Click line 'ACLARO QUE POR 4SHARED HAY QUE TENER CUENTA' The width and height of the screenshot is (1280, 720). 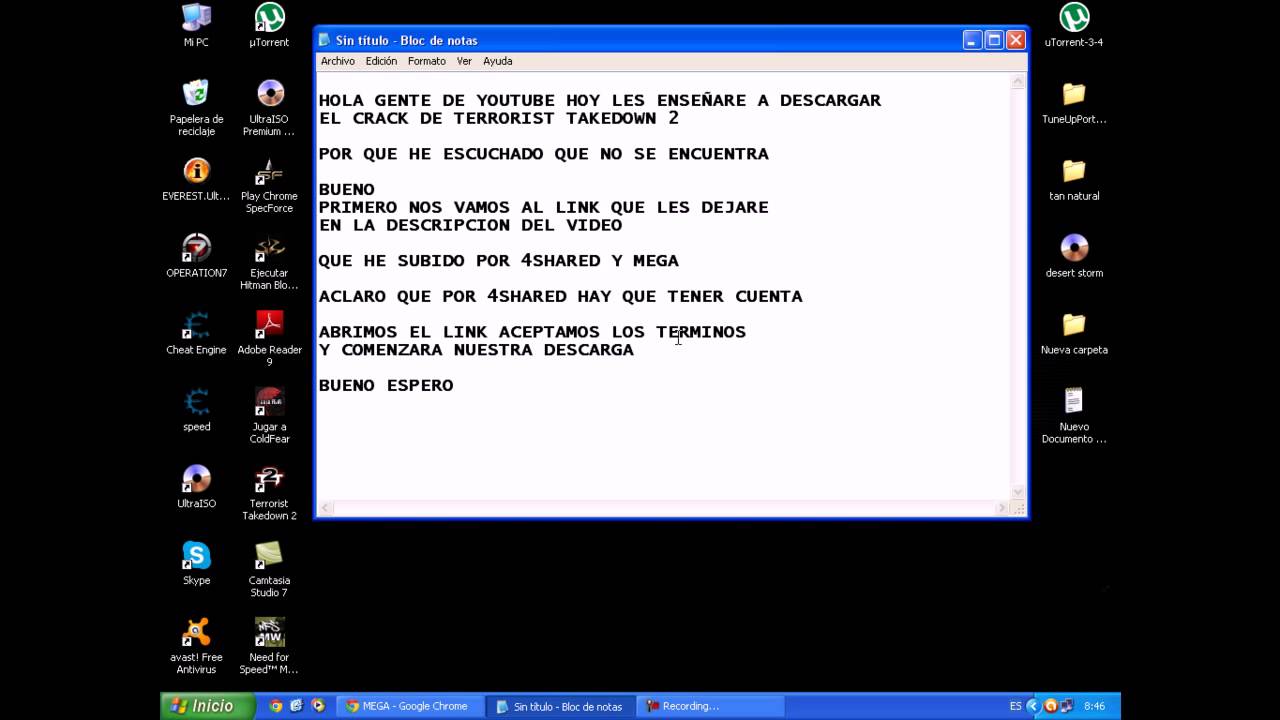pyautogui.click(x=560, y=297)
